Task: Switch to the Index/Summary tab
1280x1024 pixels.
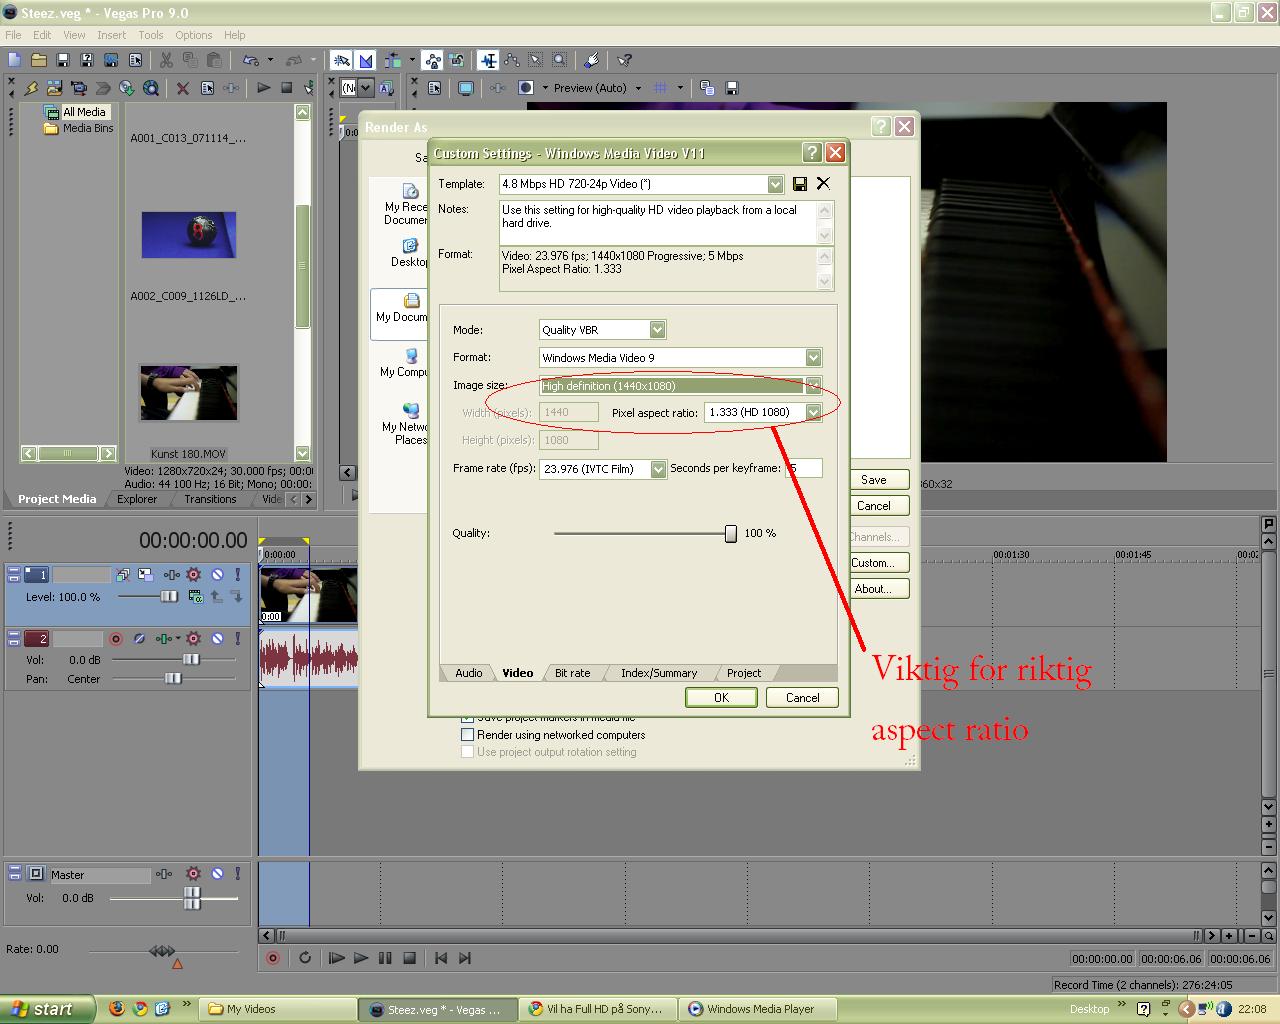Action: 658,673
